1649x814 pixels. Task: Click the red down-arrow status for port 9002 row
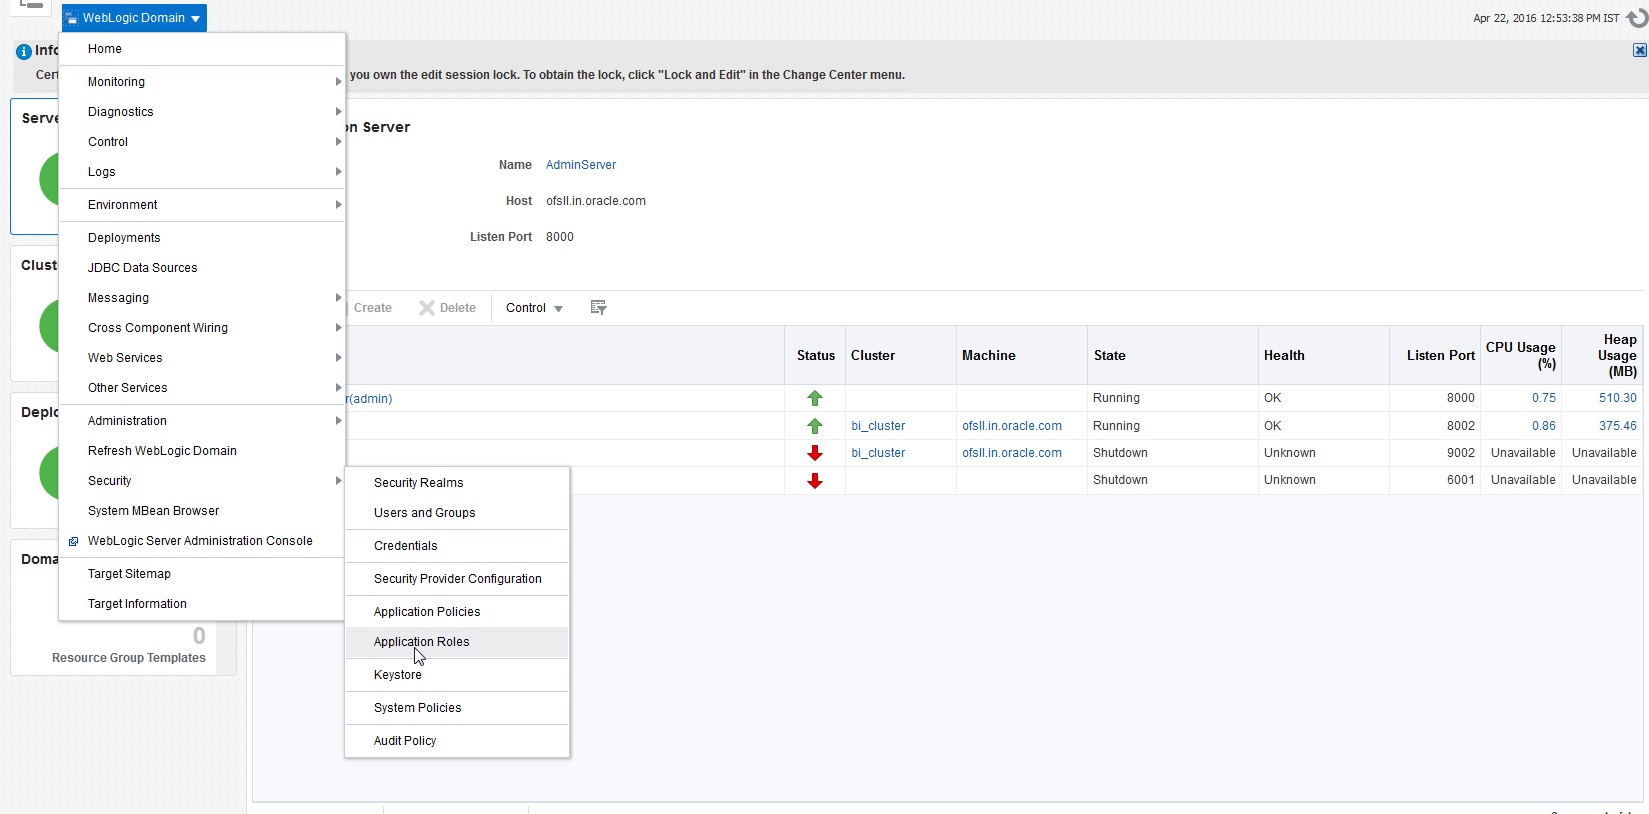pyautogui.click(x=815, y=453)
